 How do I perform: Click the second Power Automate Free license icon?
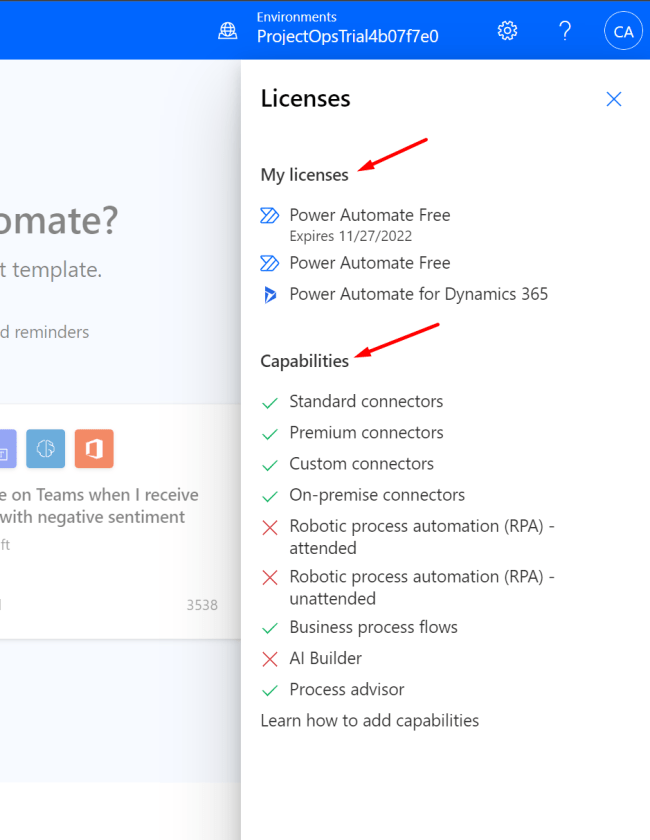(x=269, y=263)
